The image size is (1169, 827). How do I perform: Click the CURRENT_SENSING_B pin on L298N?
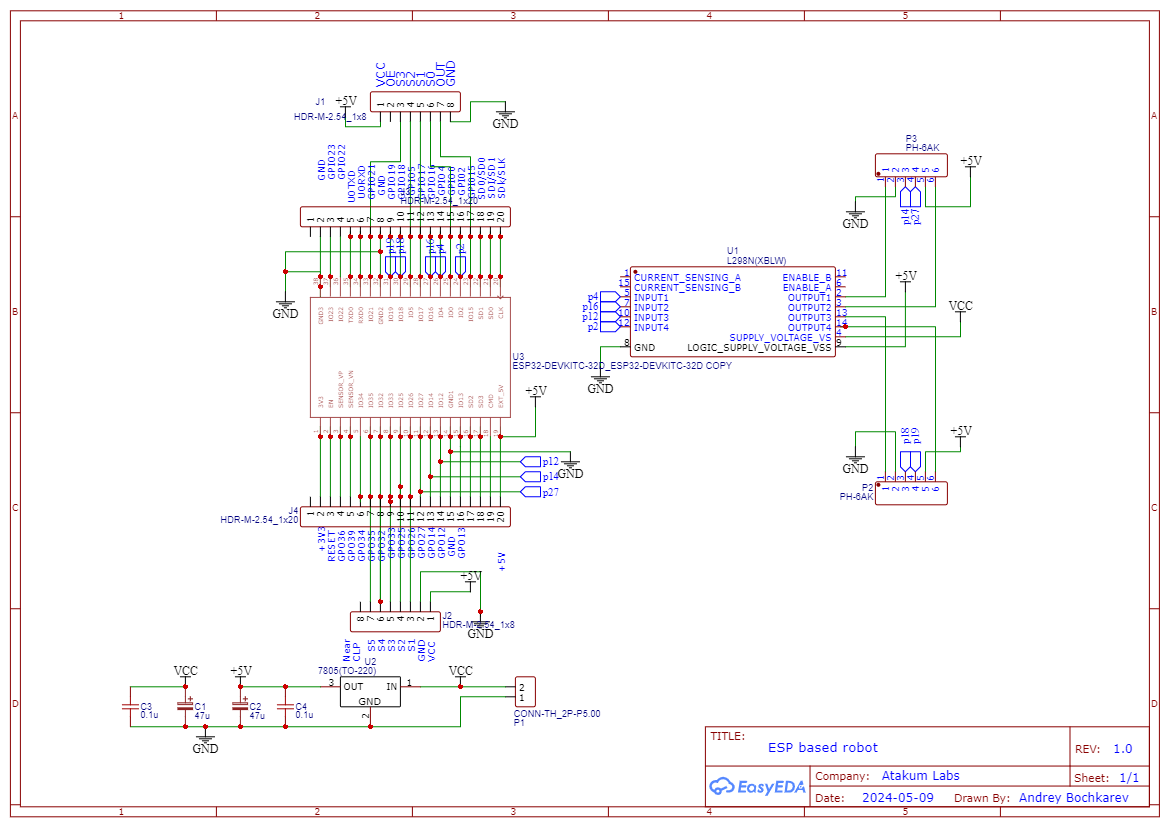[x=687, y=287]
